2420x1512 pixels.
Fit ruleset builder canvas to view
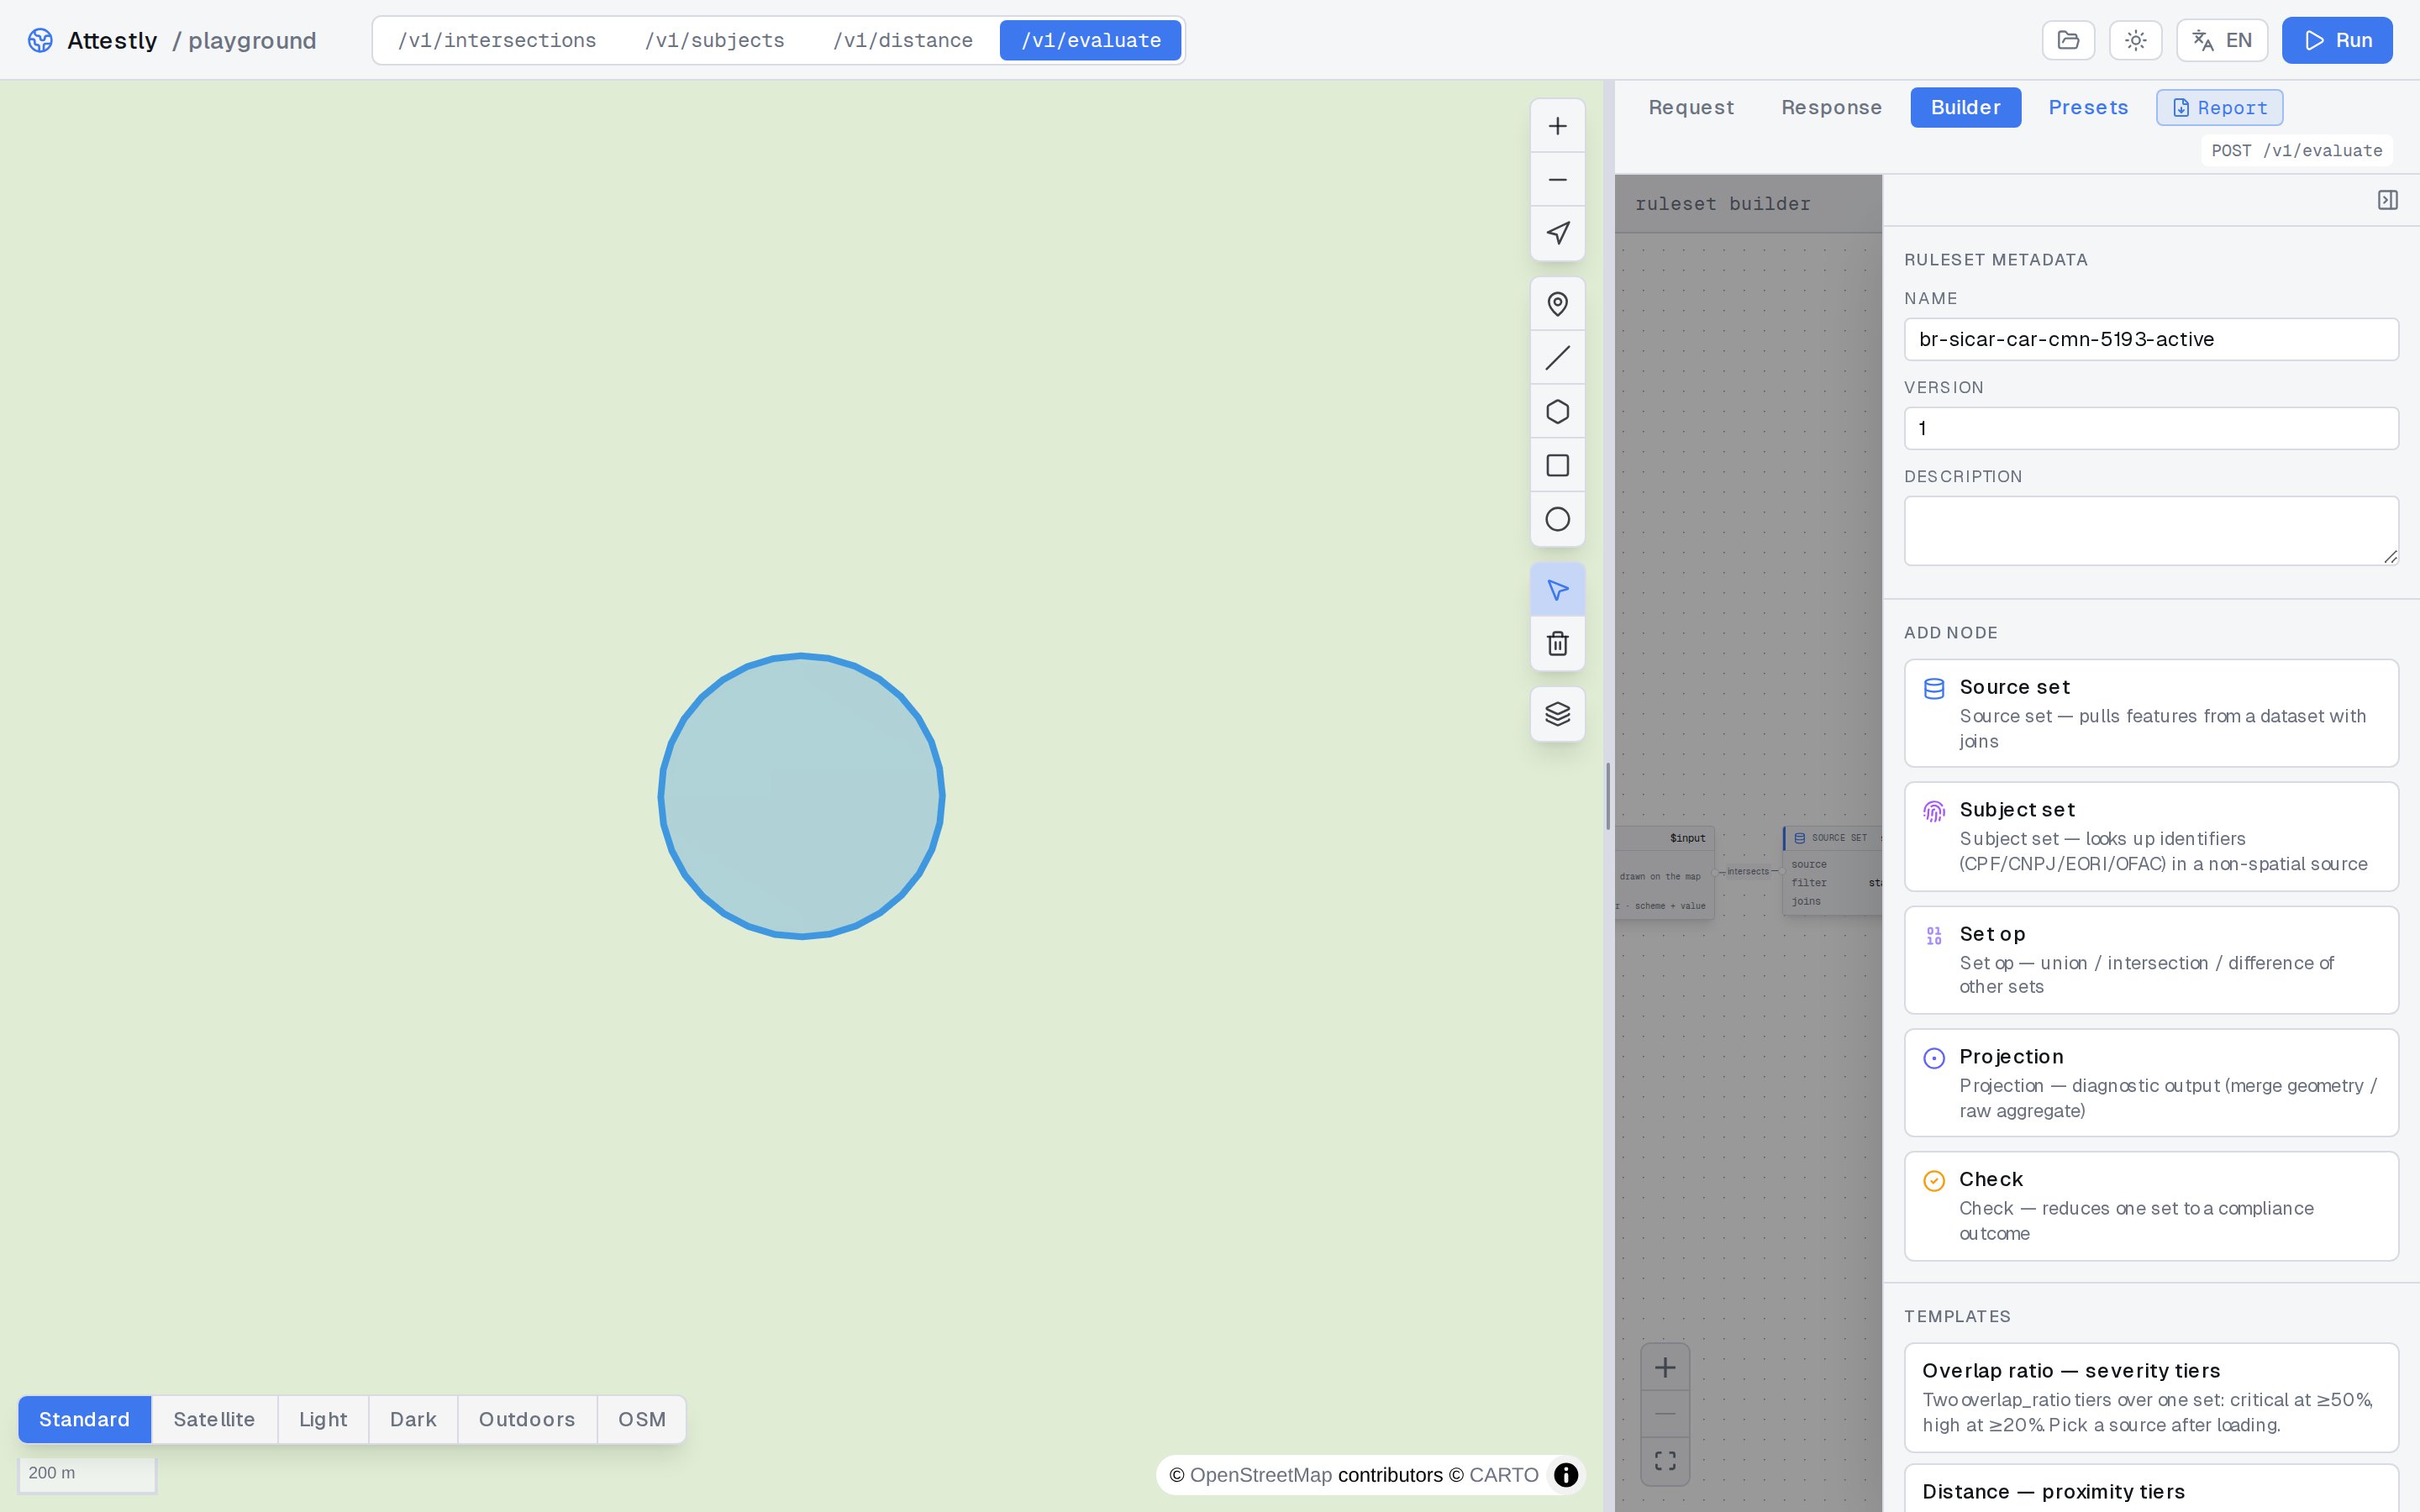click(x=1665, y=1461)
